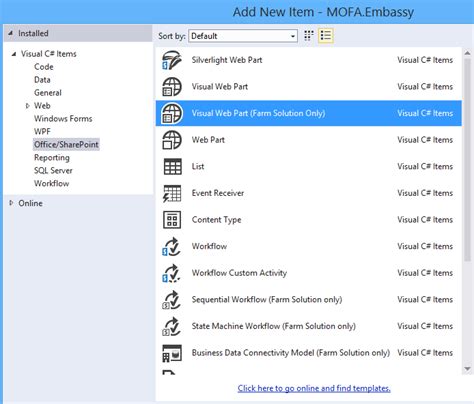Open online templates link
Image resolution: width=474 pixels, height=404 pixels.
coord(314,388)
